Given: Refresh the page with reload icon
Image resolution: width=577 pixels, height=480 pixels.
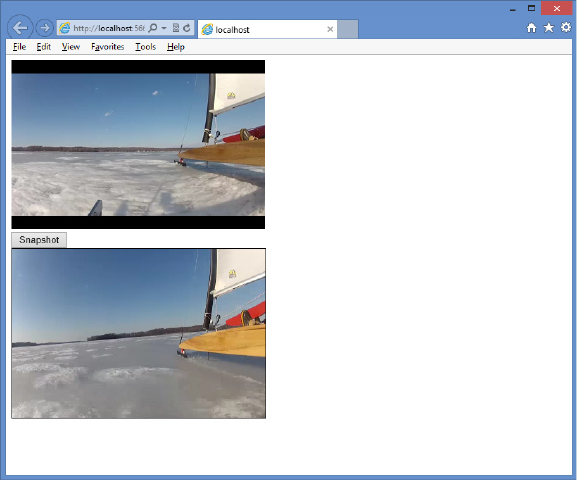Looking at the screenshot, I should (187, 28).
